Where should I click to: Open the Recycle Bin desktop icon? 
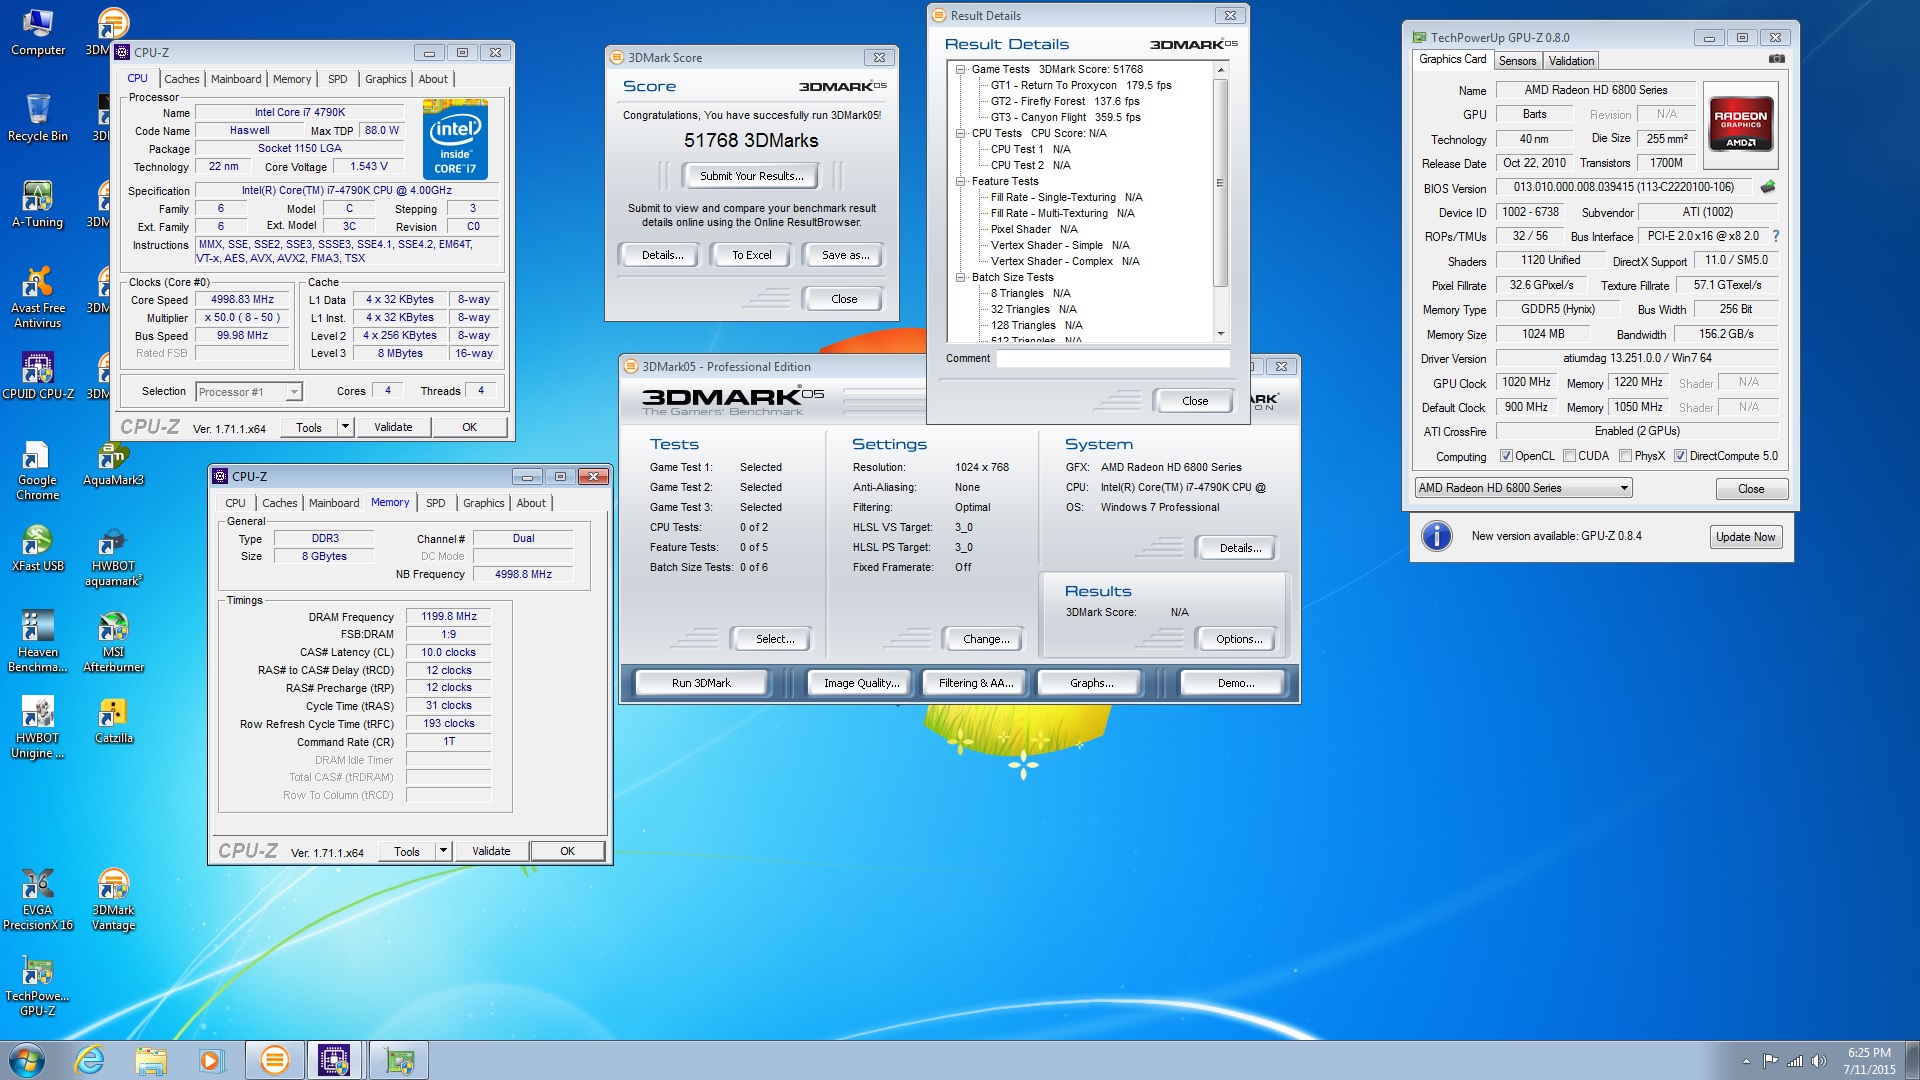click(x=38, y=118)
